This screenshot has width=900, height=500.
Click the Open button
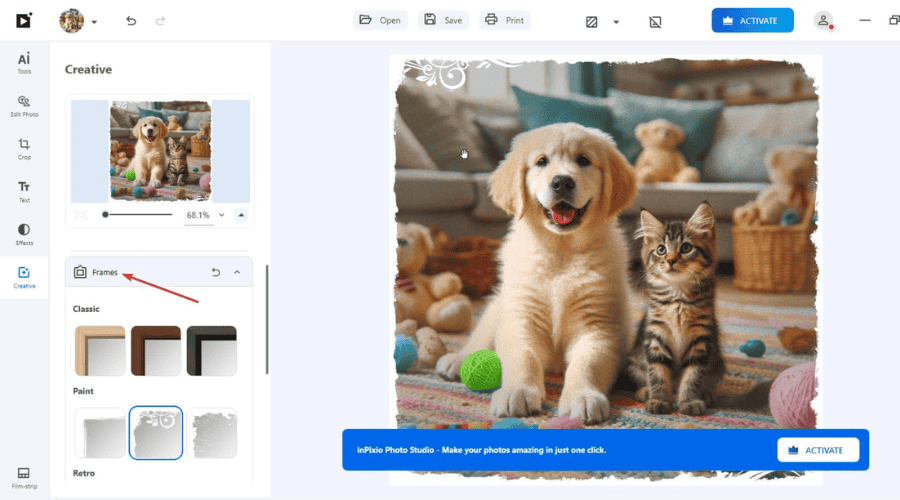coord(380,20)
